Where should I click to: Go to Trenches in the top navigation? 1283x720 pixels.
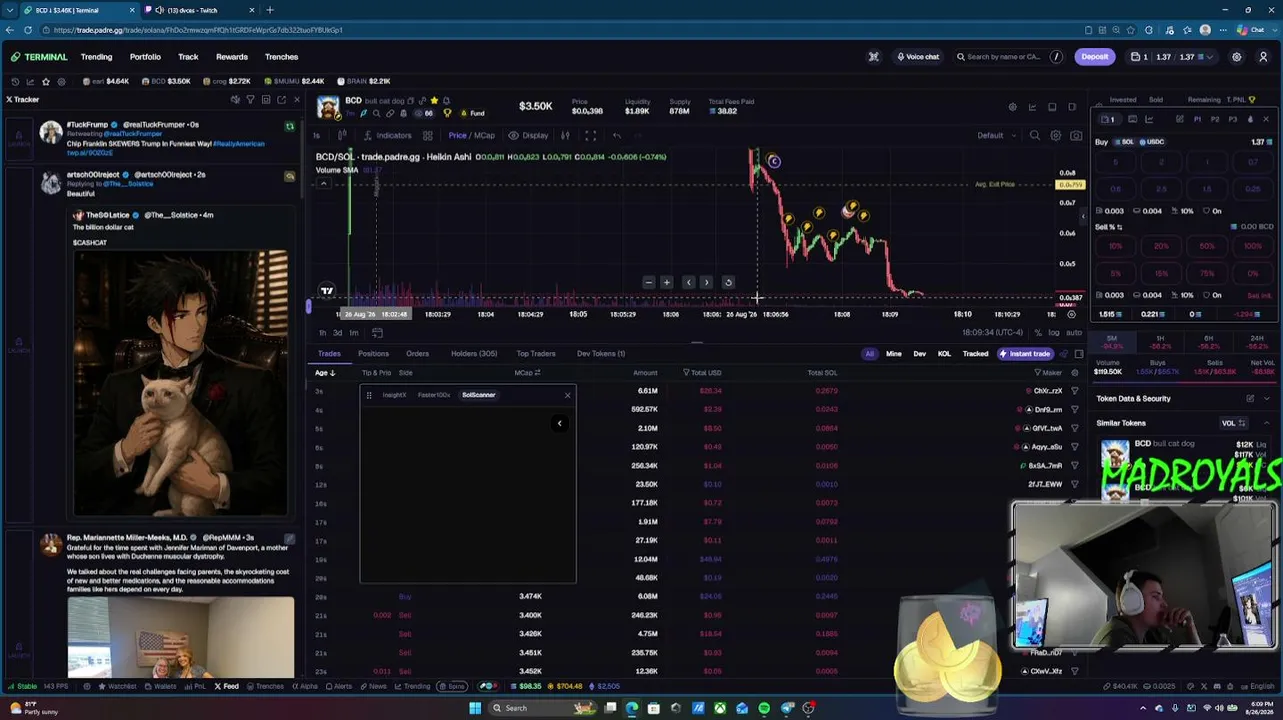(x=282, y=57)
